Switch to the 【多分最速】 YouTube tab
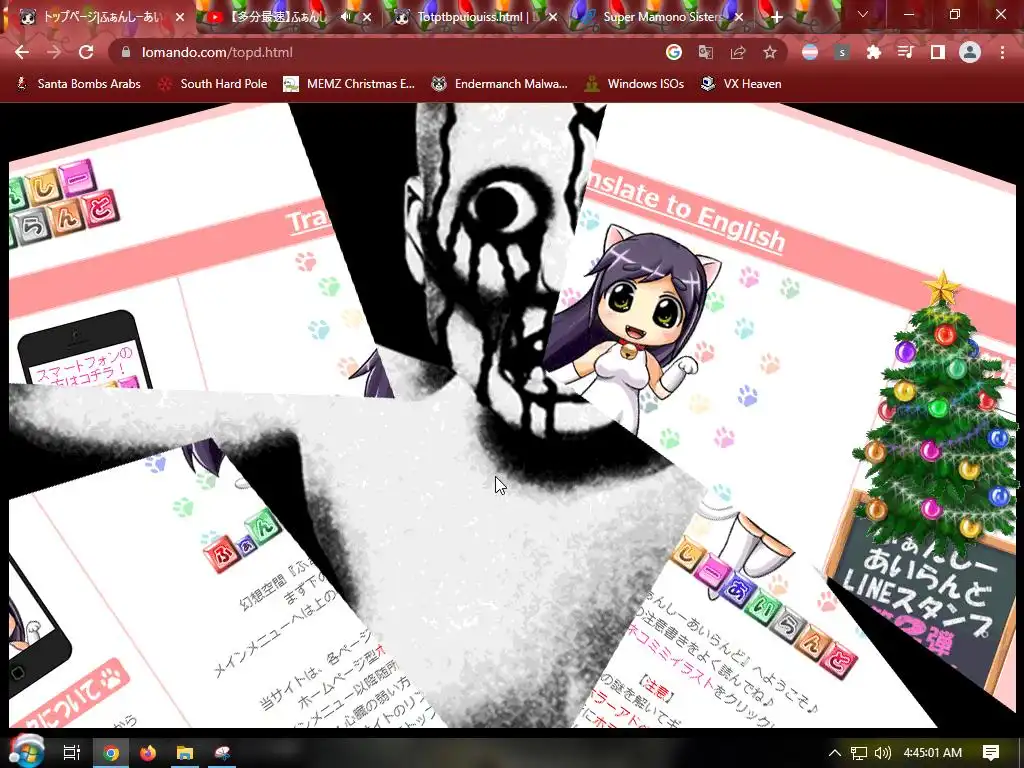 278,17
